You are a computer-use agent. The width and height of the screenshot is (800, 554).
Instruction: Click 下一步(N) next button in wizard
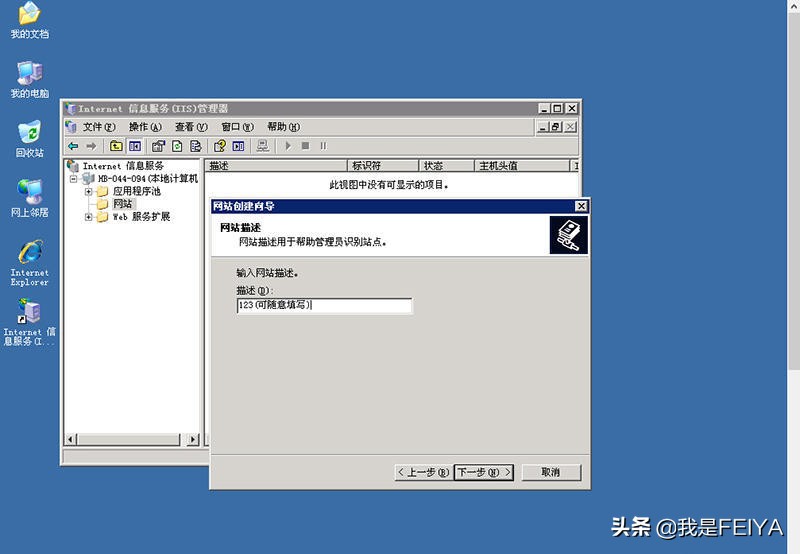click(x=484, y=472)
